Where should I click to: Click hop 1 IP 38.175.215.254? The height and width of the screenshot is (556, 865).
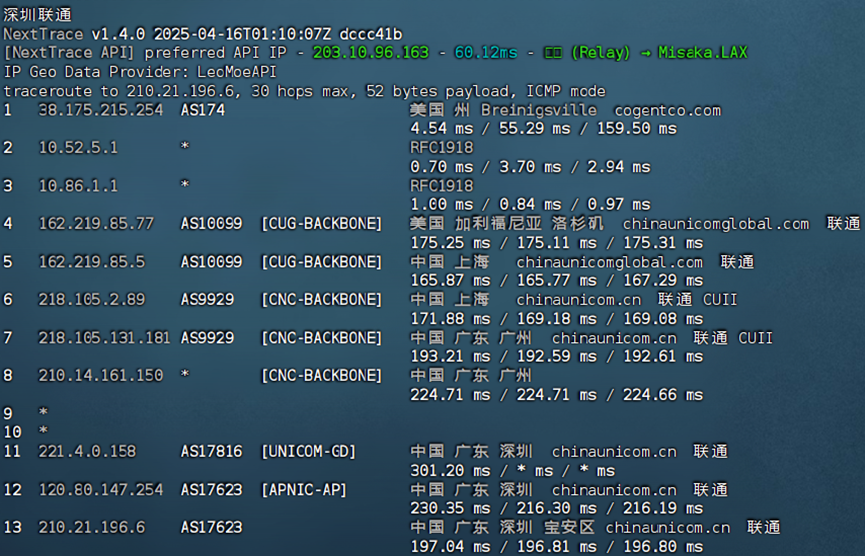100,110
